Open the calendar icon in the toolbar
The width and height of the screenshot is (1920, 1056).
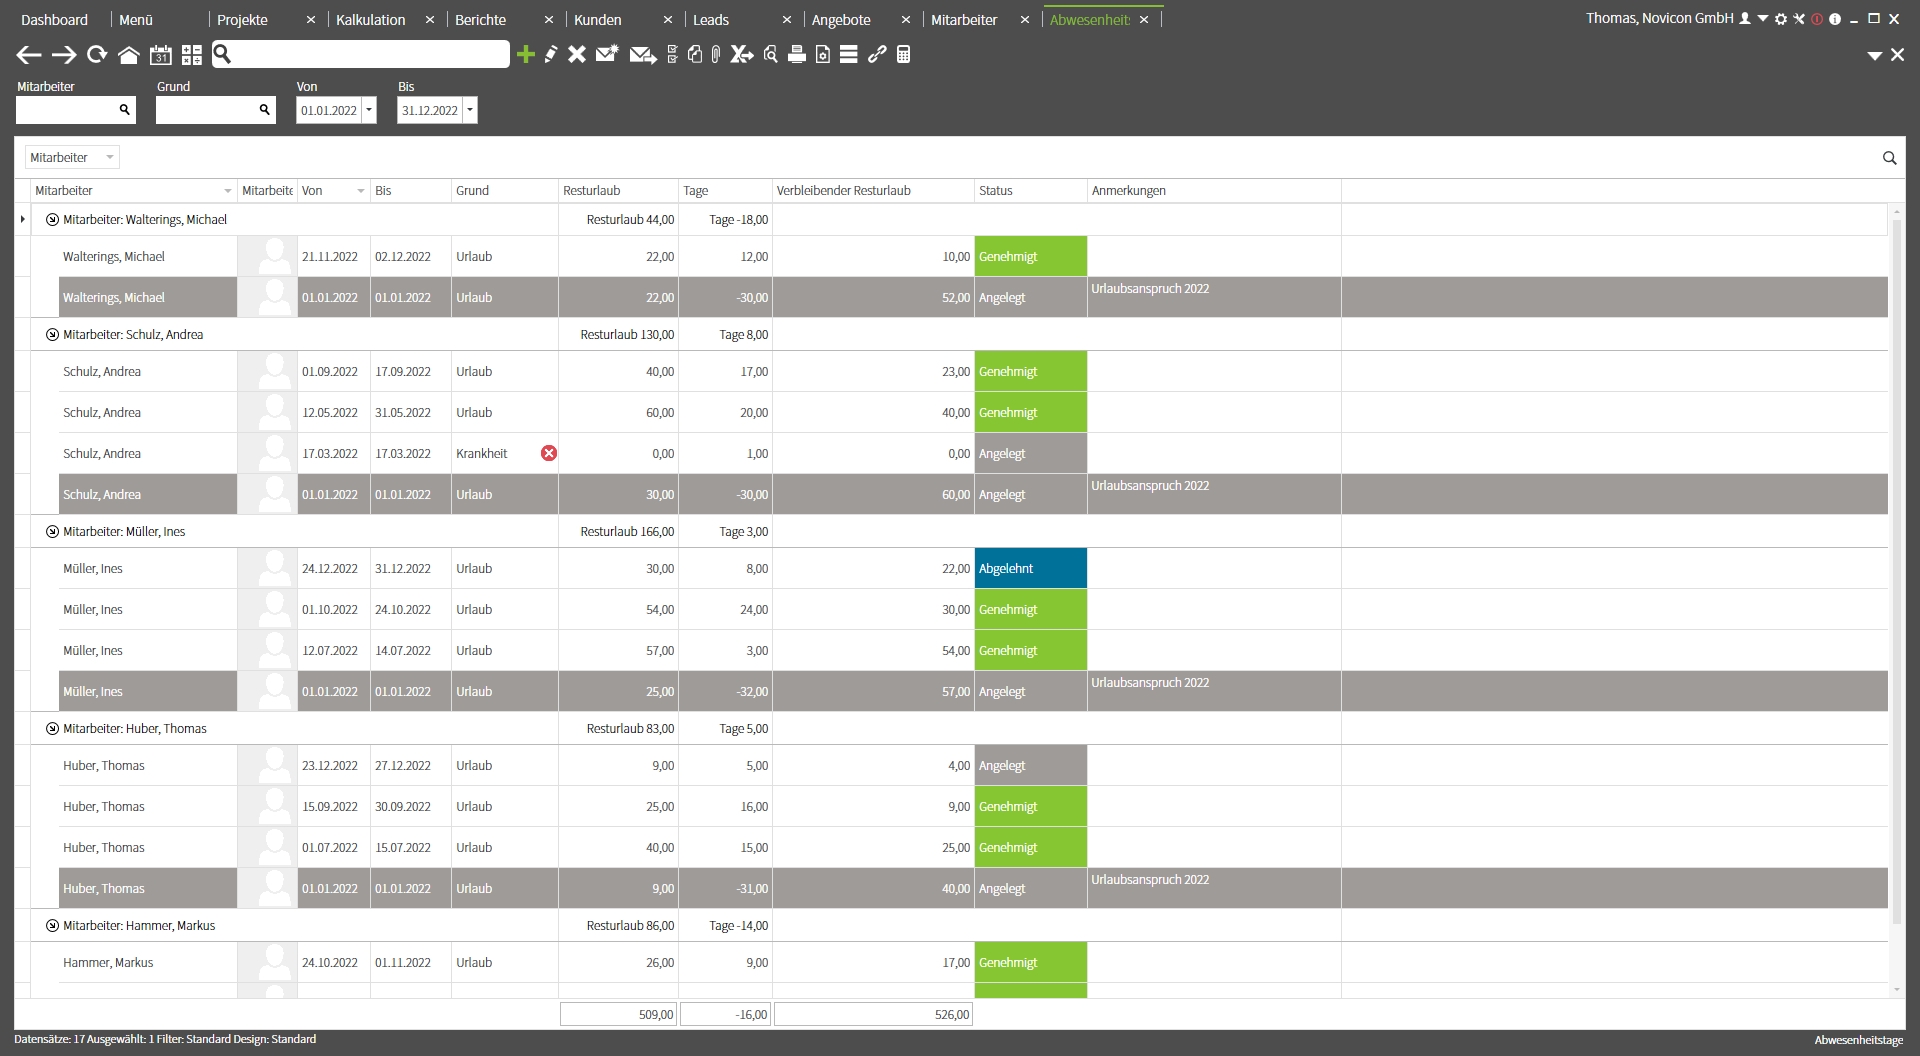[x=161, y=55]
